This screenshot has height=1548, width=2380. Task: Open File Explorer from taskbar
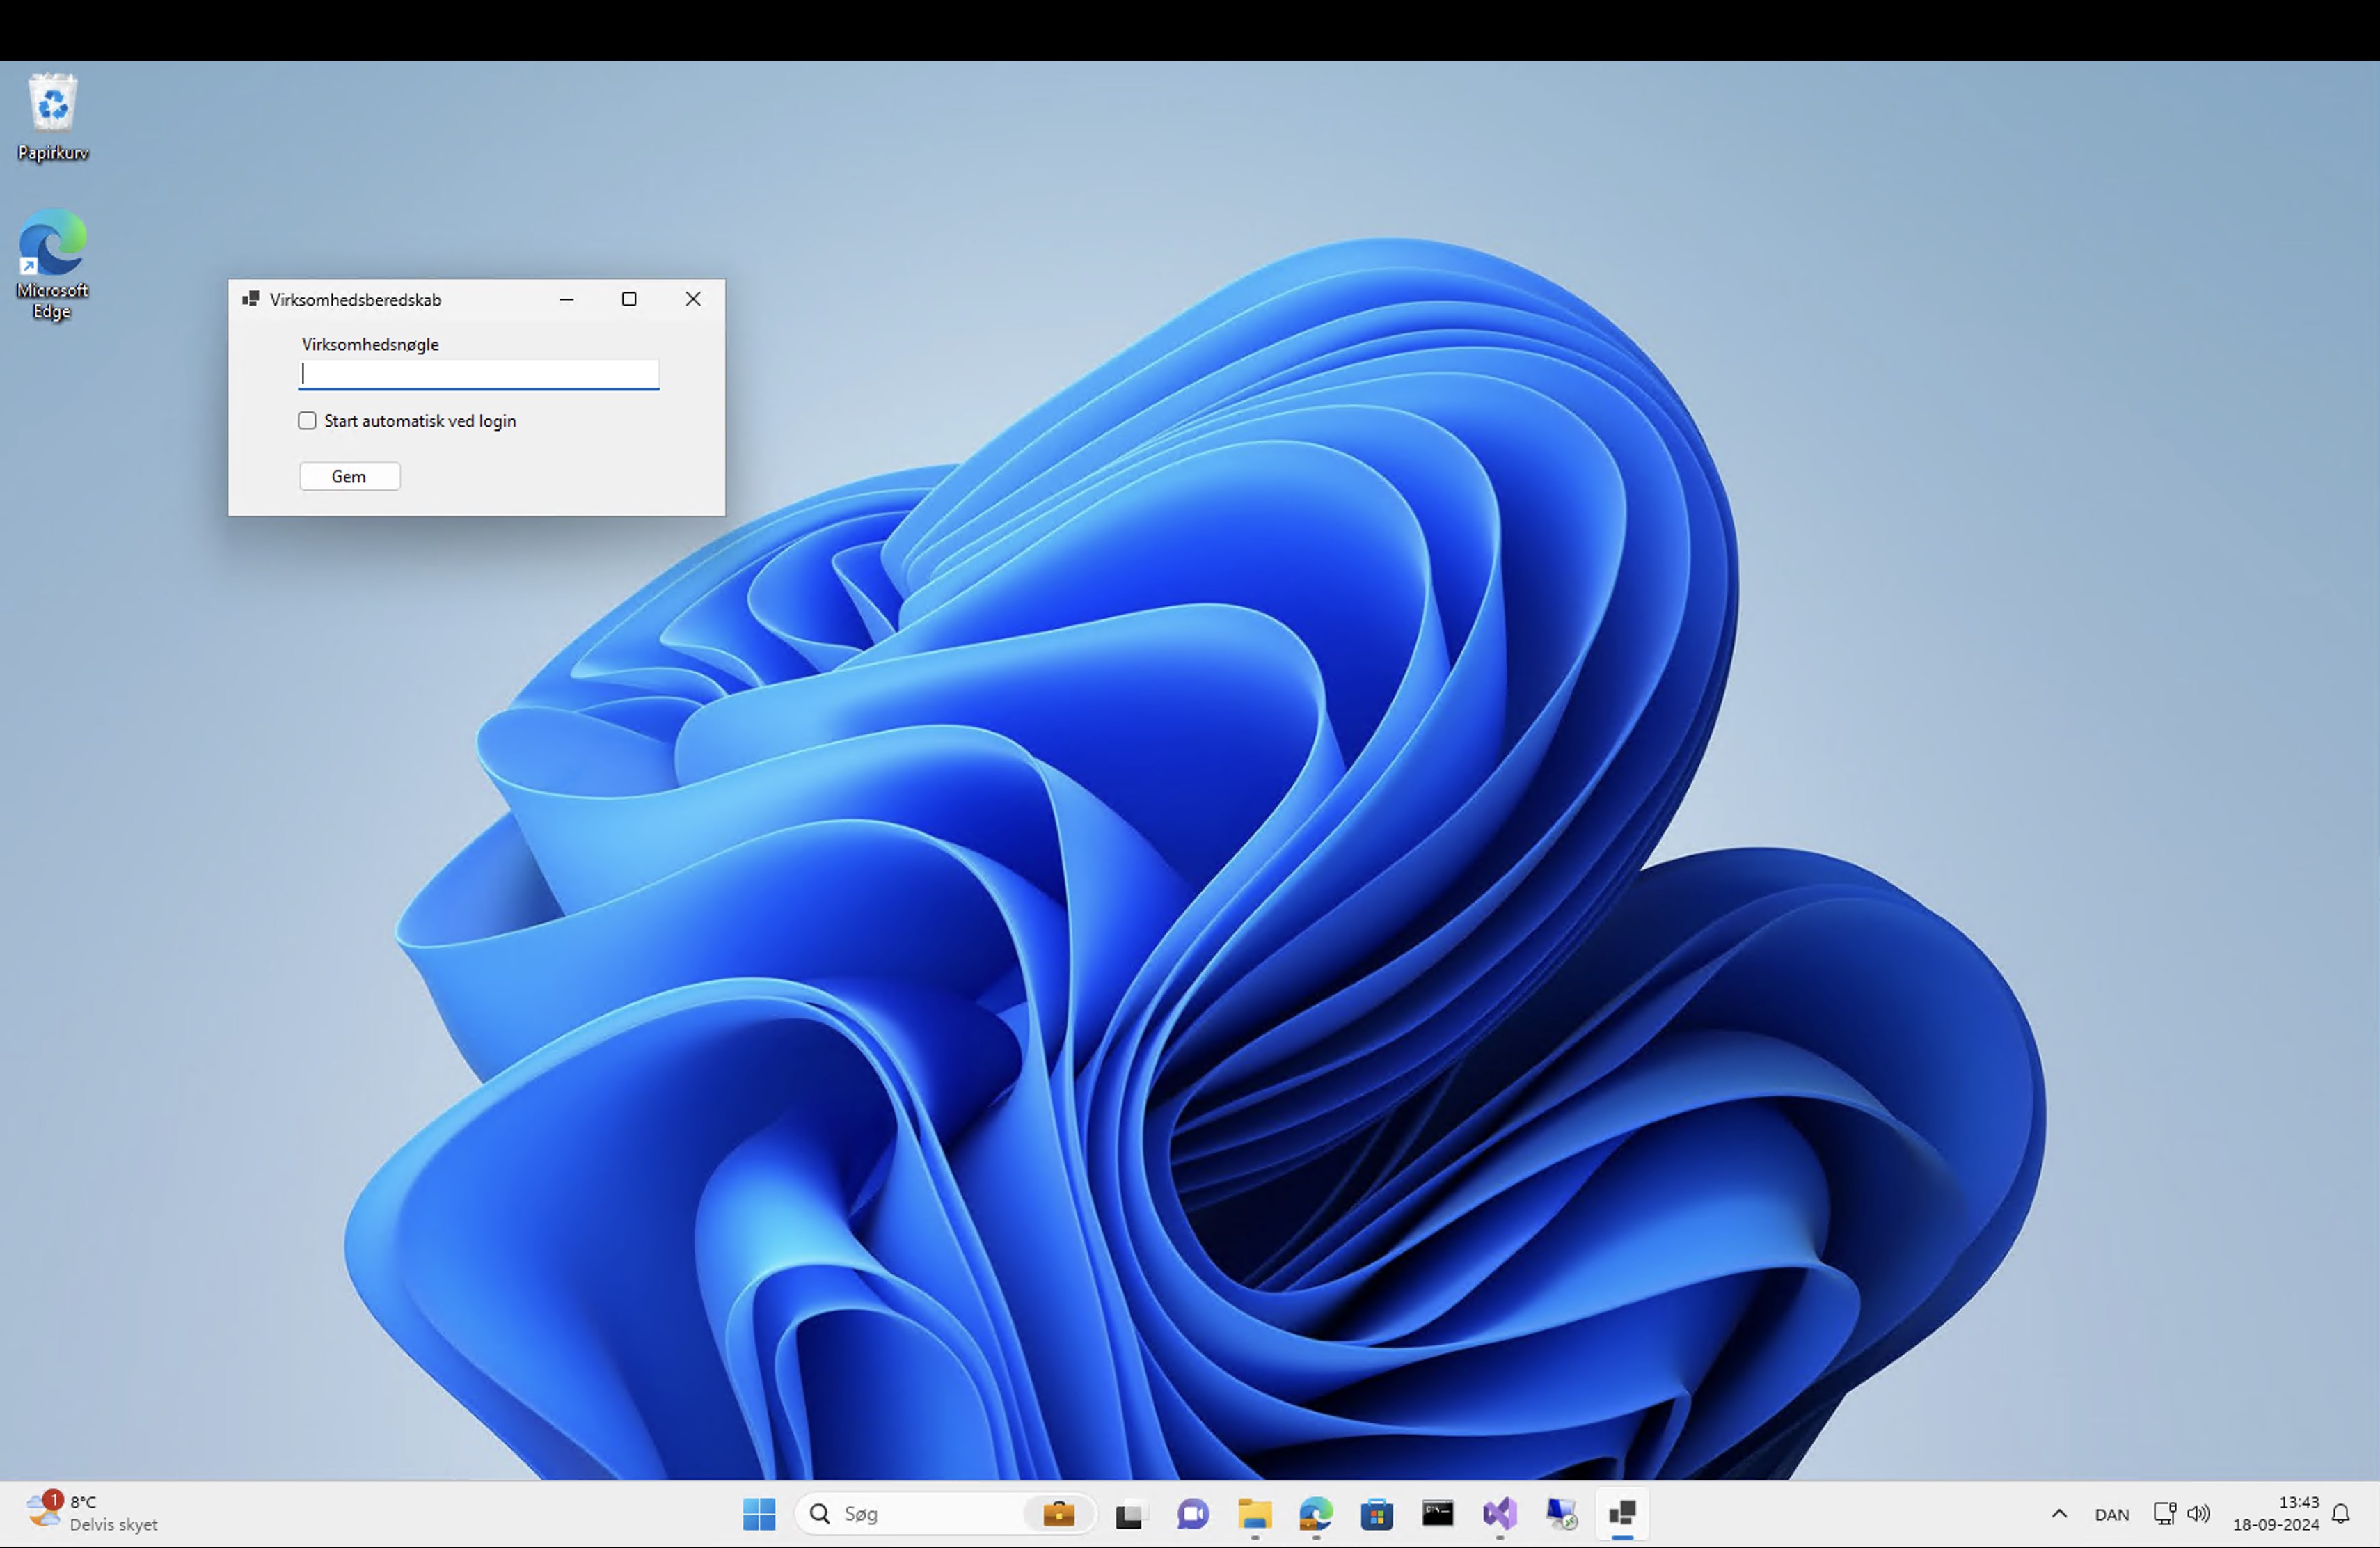point(1254,1514)
